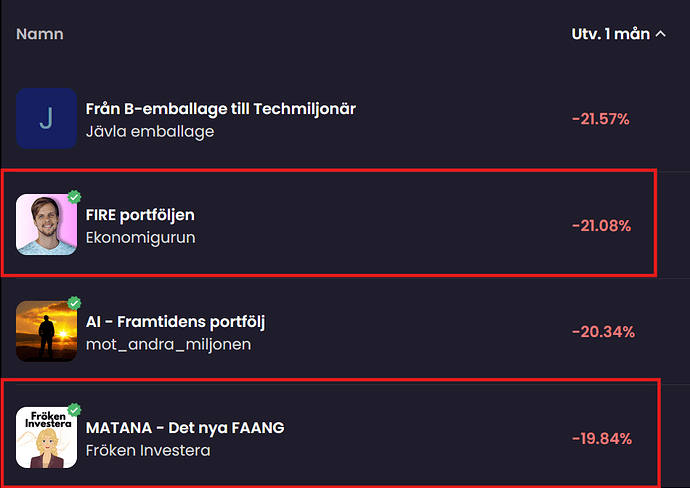Click verified badge on Fröken Investera avatar

pyautogui.click(x=74, y=410)
